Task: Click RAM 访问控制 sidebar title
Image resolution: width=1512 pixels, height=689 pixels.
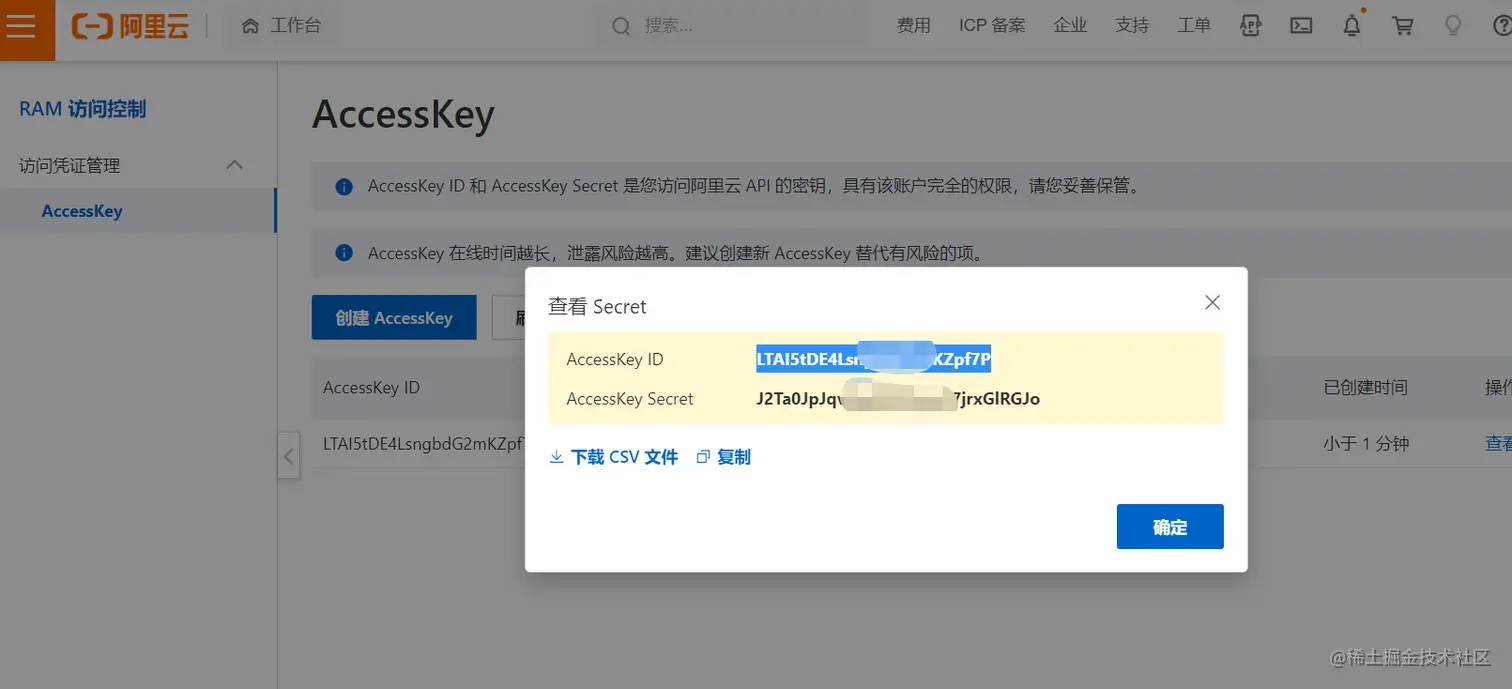Action: (83, 109)
